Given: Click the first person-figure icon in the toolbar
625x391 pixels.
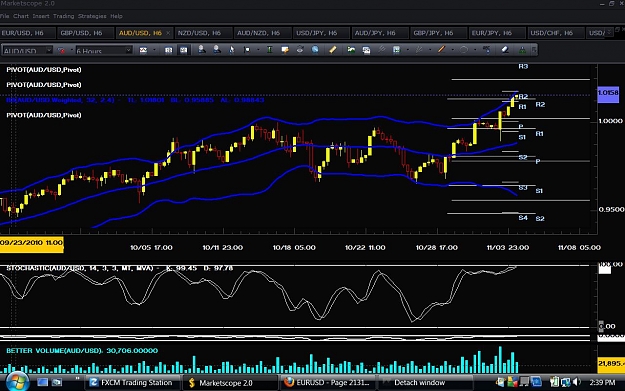Looking at the screenshot, I should click(x=202, y=49).
